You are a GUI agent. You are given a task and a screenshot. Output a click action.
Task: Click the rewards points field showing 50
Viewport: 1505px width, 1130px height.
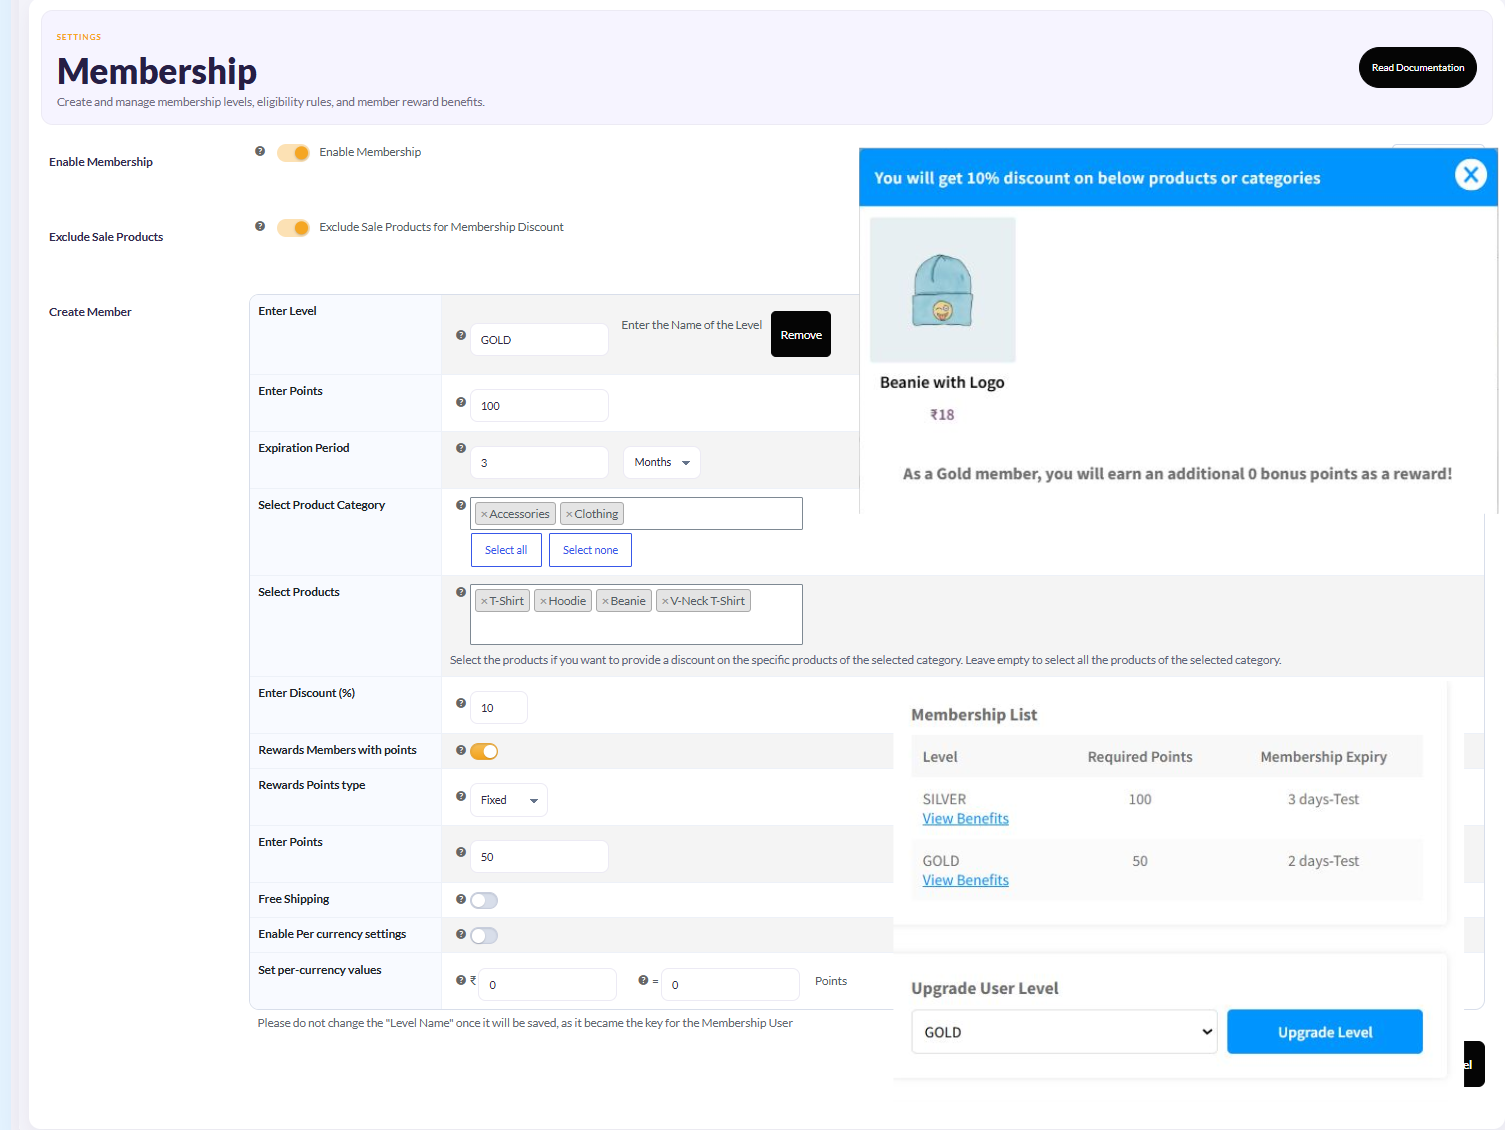[539, 856]
